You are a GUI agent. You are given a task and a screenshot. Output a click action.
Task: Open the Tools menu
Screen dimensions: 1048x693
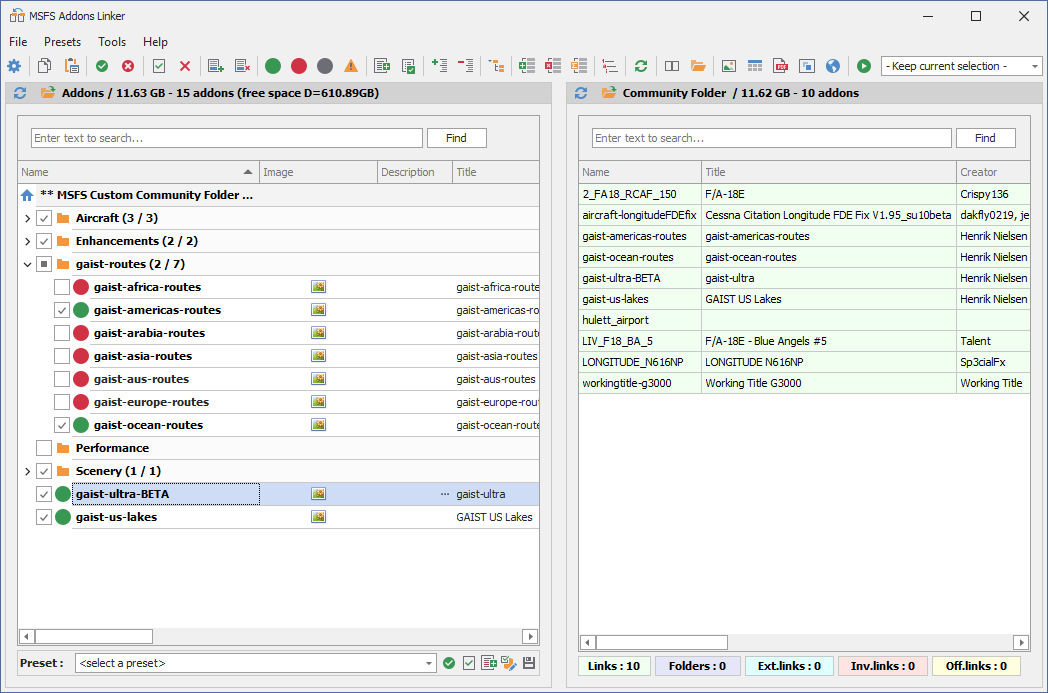tap(112, 42)
